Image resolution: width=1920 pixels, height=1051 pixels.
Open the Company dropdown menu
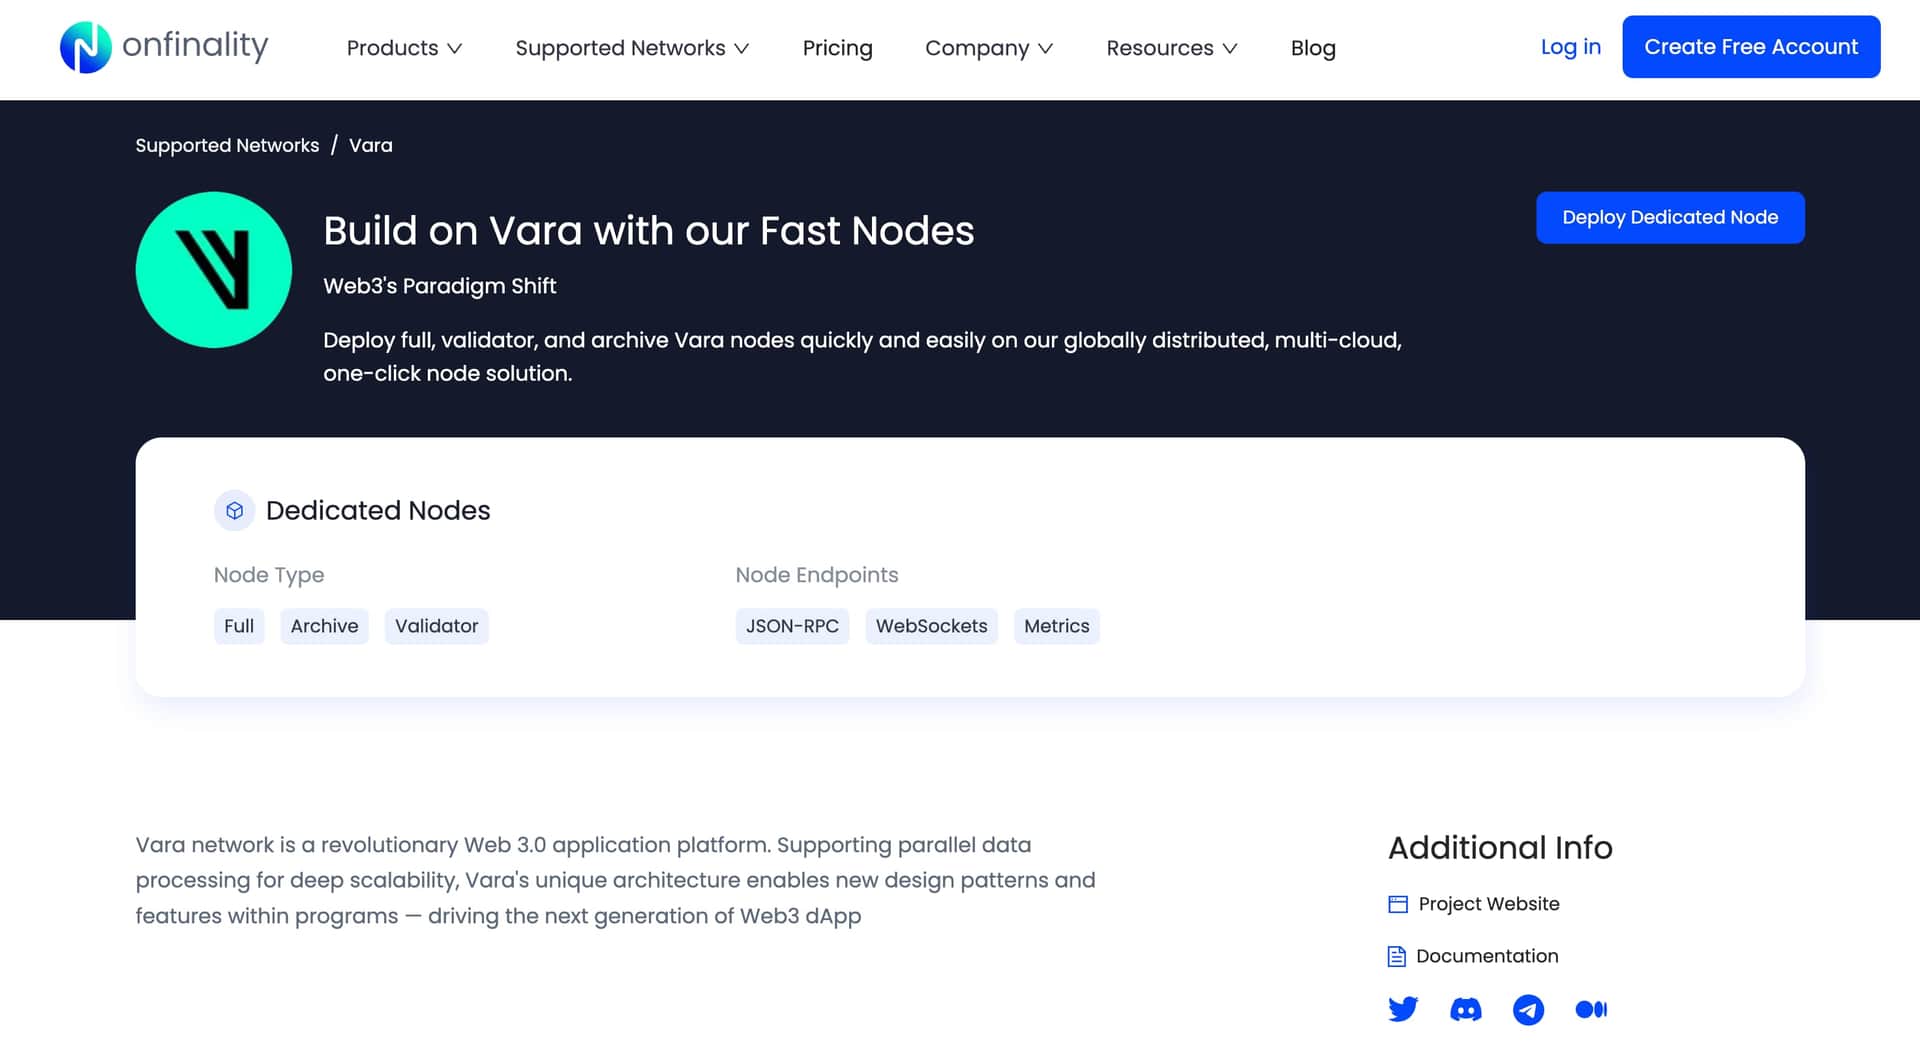[988, 48]
